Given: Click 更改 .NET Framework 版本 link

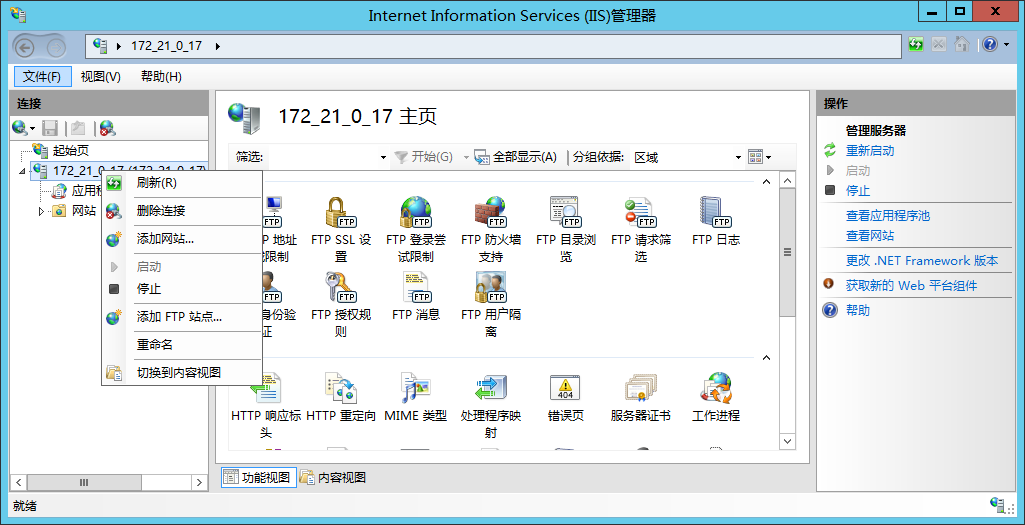Looking at the screenshot, I should coord(922,260).
